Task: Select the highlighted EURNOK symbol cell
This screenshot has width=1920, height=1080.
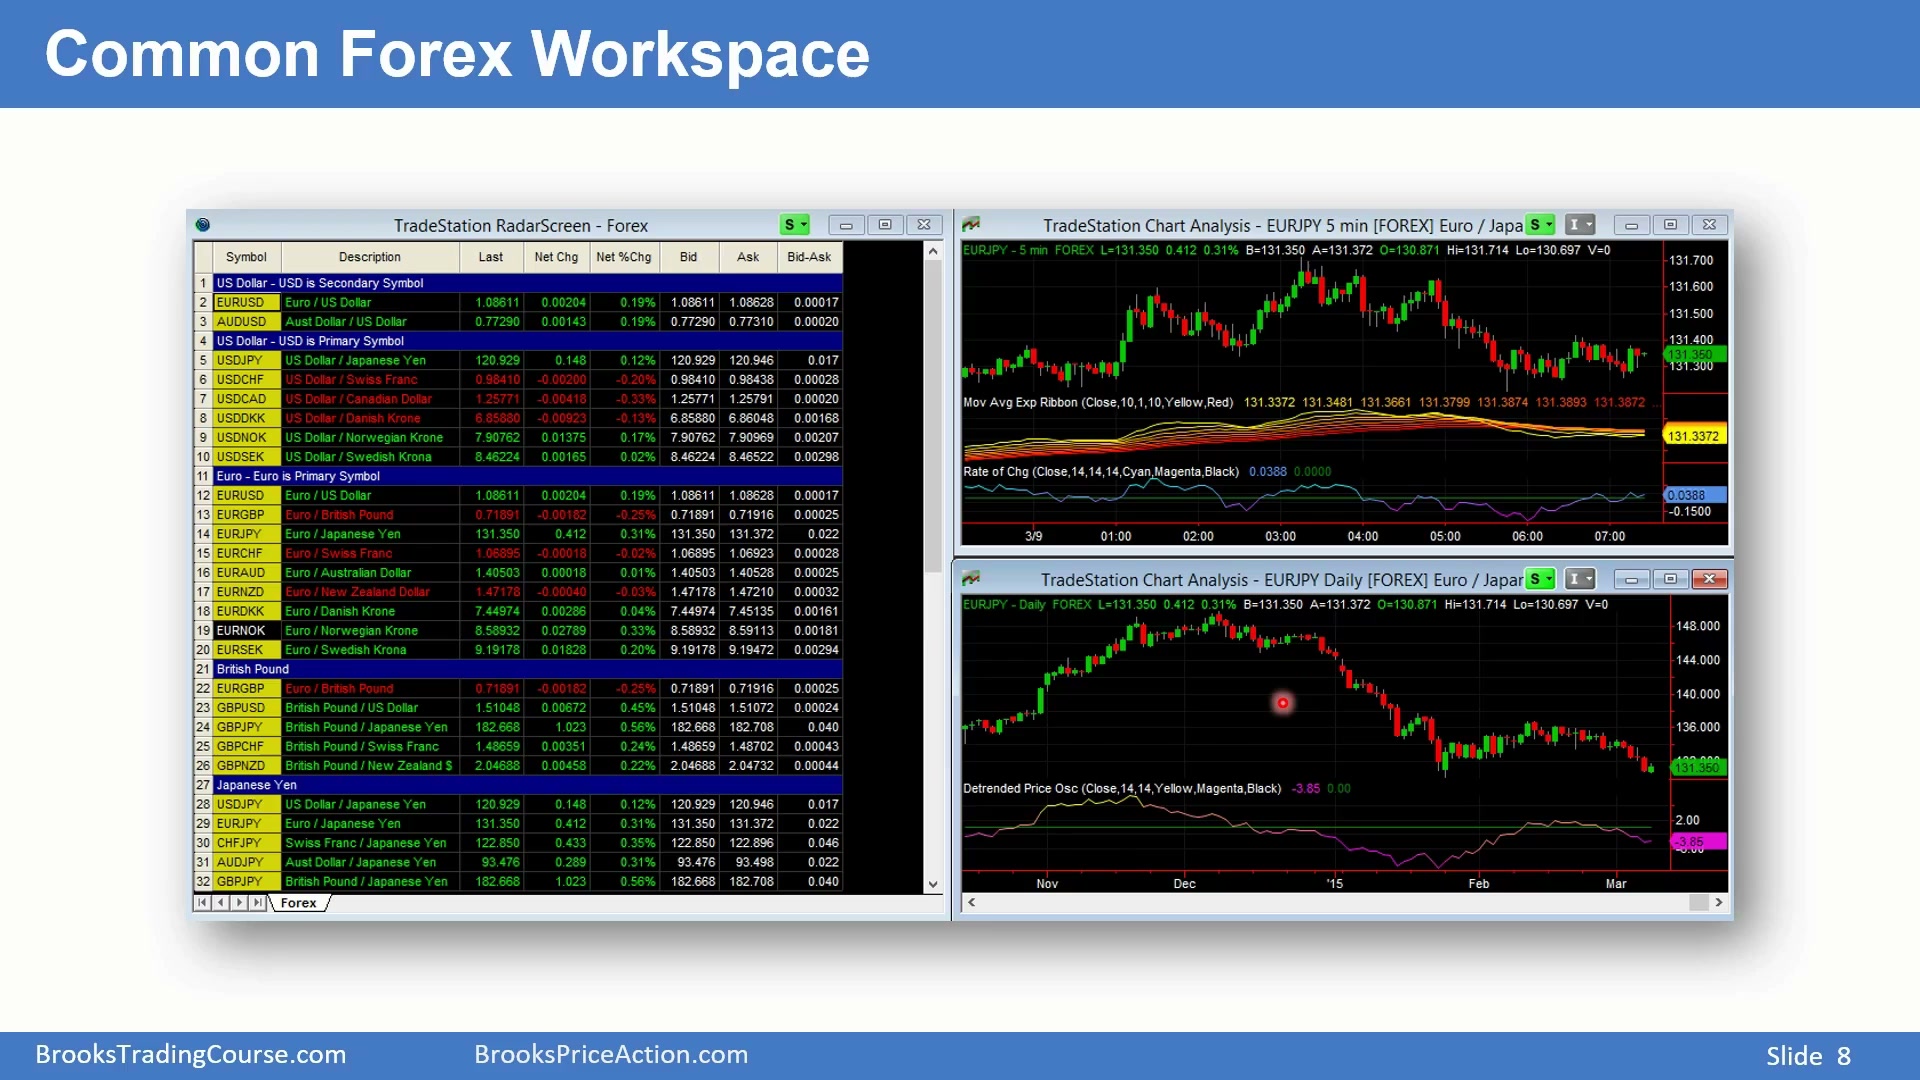Action: [x=246, y=631]
